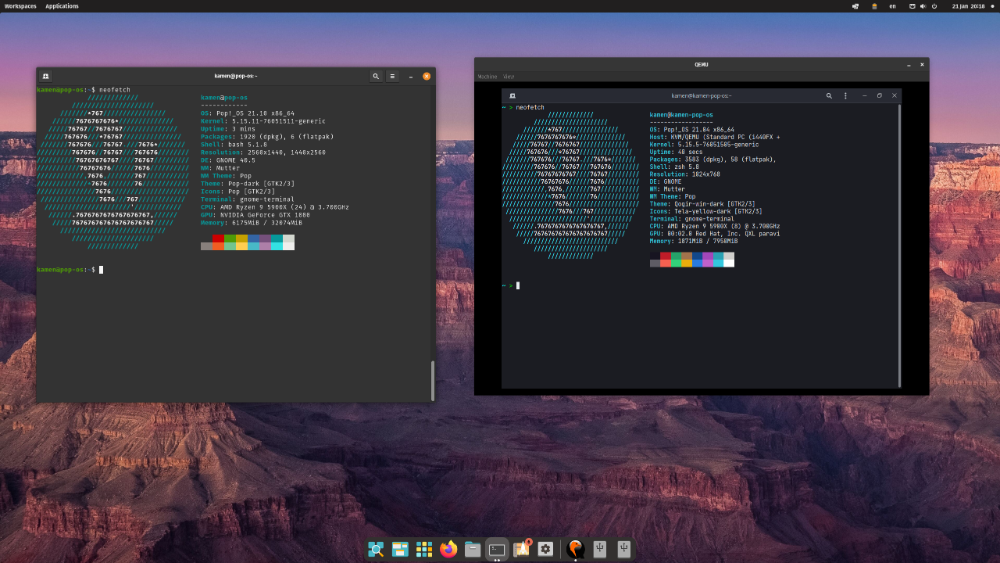Viewport: 1000px width, 563px height.
Task: Show the Applications grid icon in dock
Action: [424, 549]
